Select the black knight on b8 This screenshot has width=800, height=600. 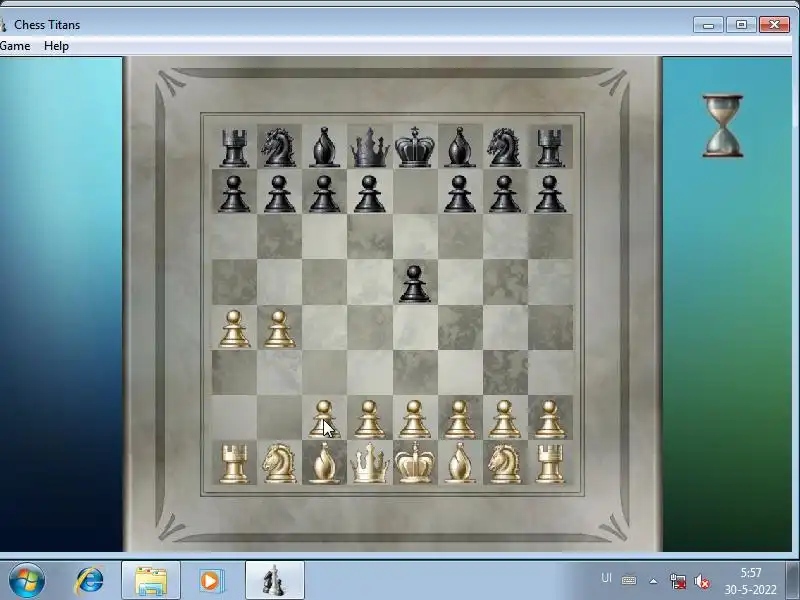click(x=279, y=147)
